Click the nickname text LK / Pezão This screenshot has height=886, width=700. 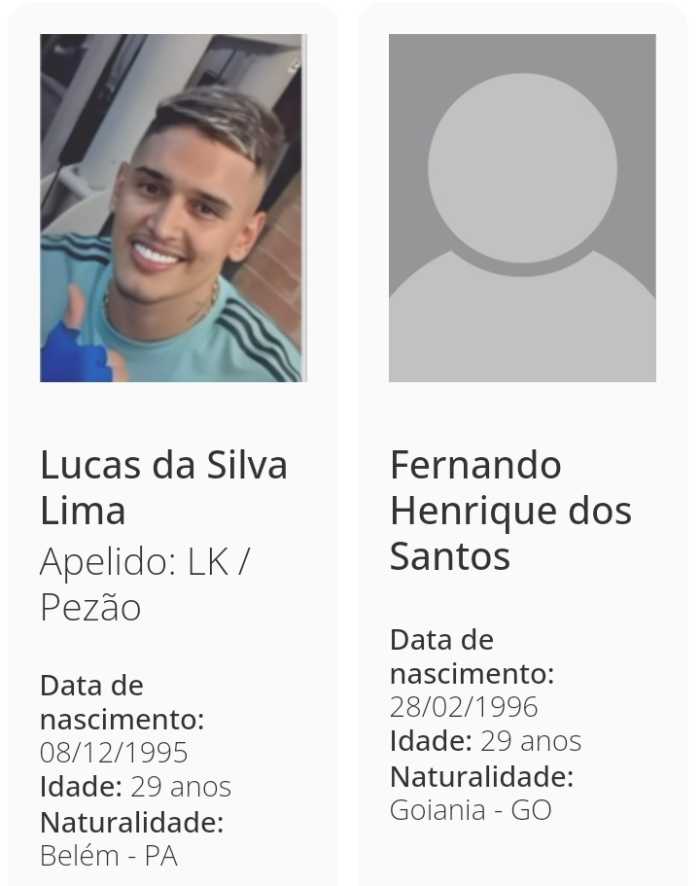click(x=145, y=585)
